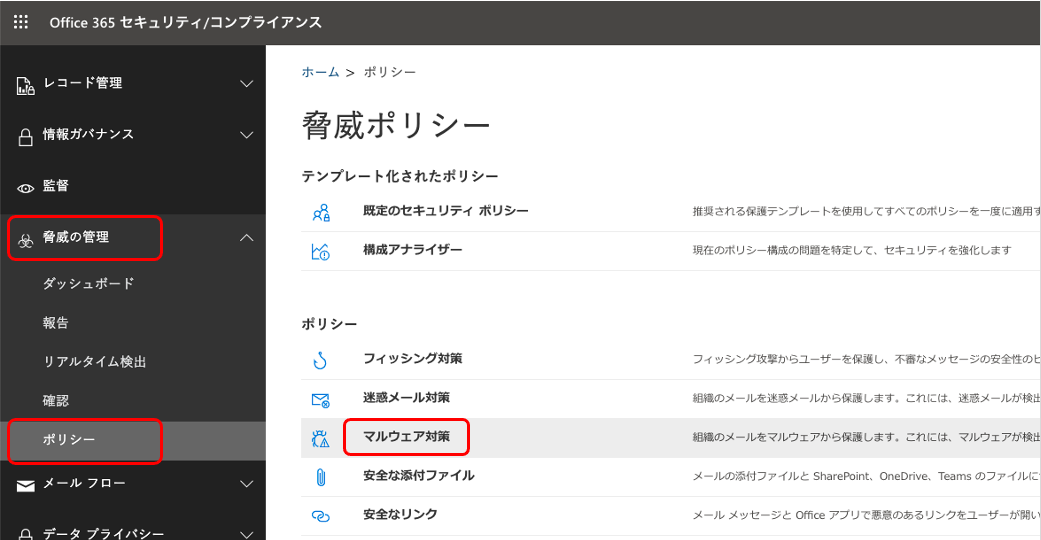This screenshot has height=540, width=1041.
Task: Click the anti-phishing hook icon
Action: pos(321,360)
